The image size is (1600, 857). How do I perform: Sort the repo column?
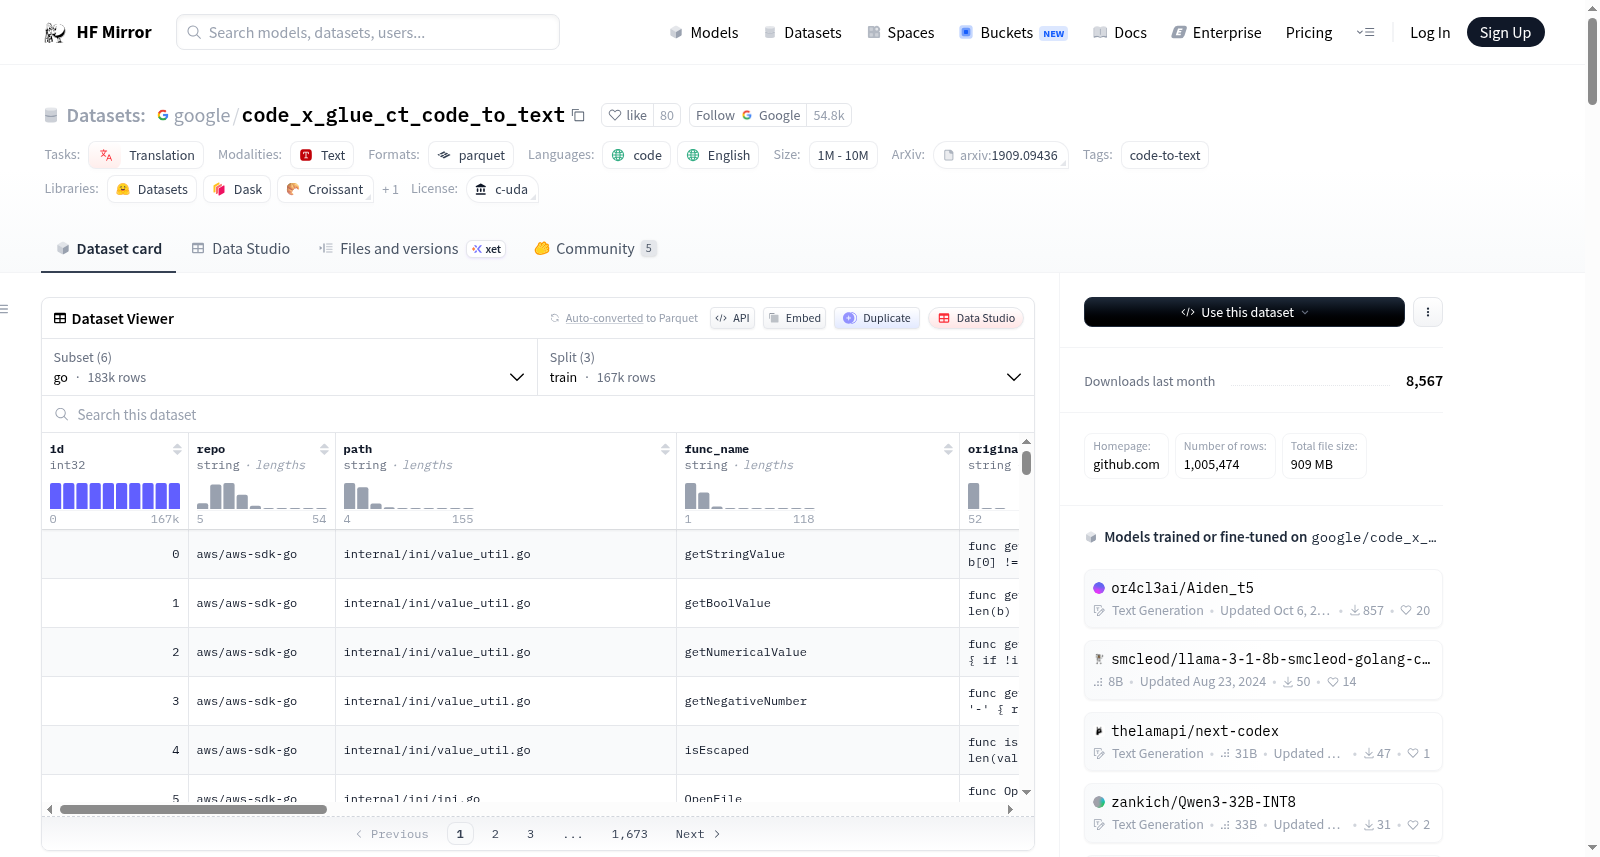pyautogui.click(x=324, y=449)
